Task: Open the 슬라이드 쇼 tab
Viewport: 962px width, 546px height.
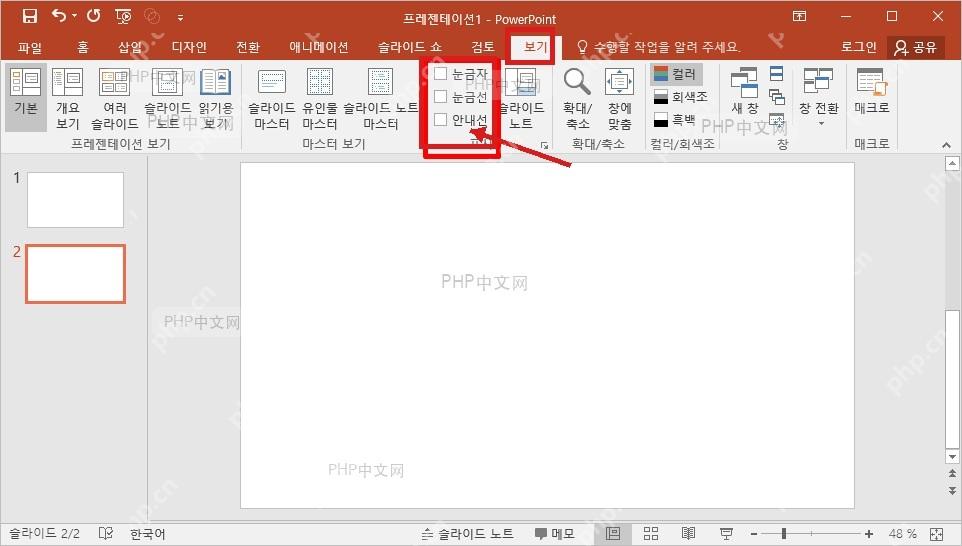Action: tap(409, 47)
